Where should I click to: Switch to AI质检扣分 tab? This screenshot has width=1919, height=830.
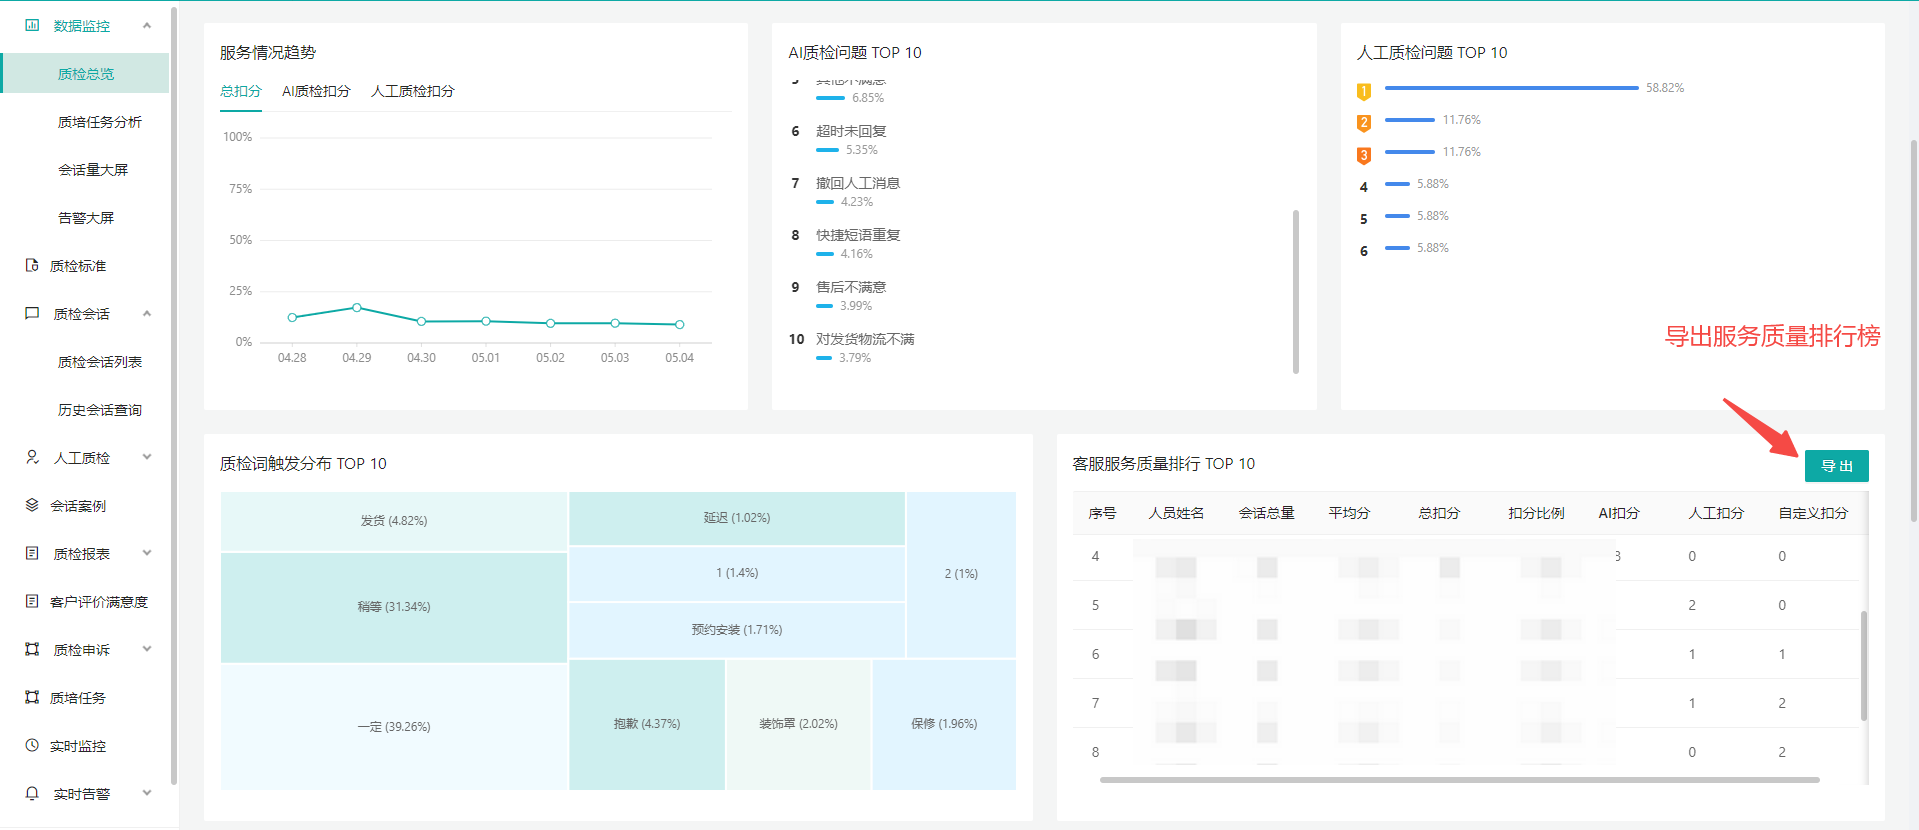click(316, 91)
